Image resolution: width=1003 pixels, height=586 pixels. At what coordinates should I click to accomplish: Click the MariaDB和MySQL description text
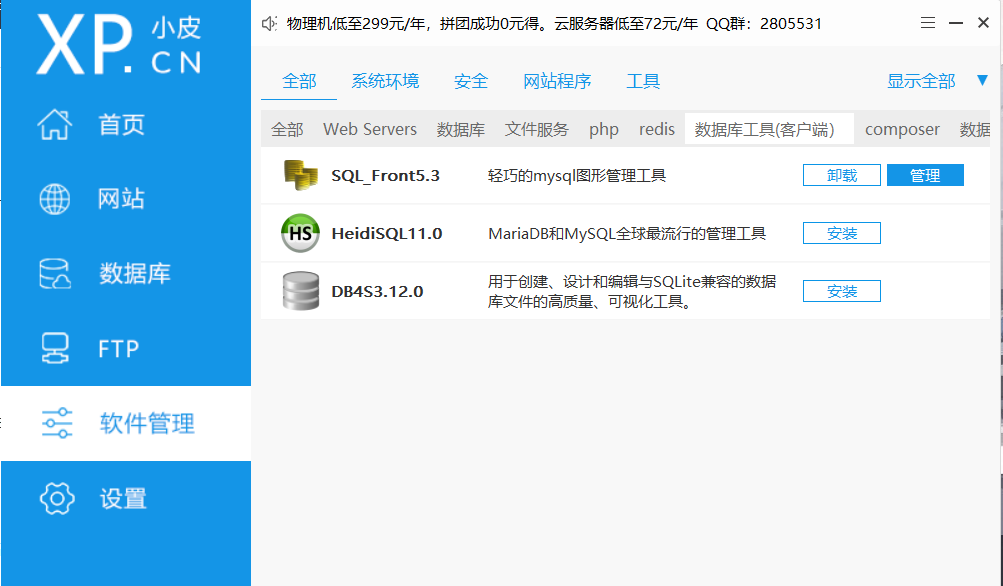pyautogui.click(x=627, y=234)
